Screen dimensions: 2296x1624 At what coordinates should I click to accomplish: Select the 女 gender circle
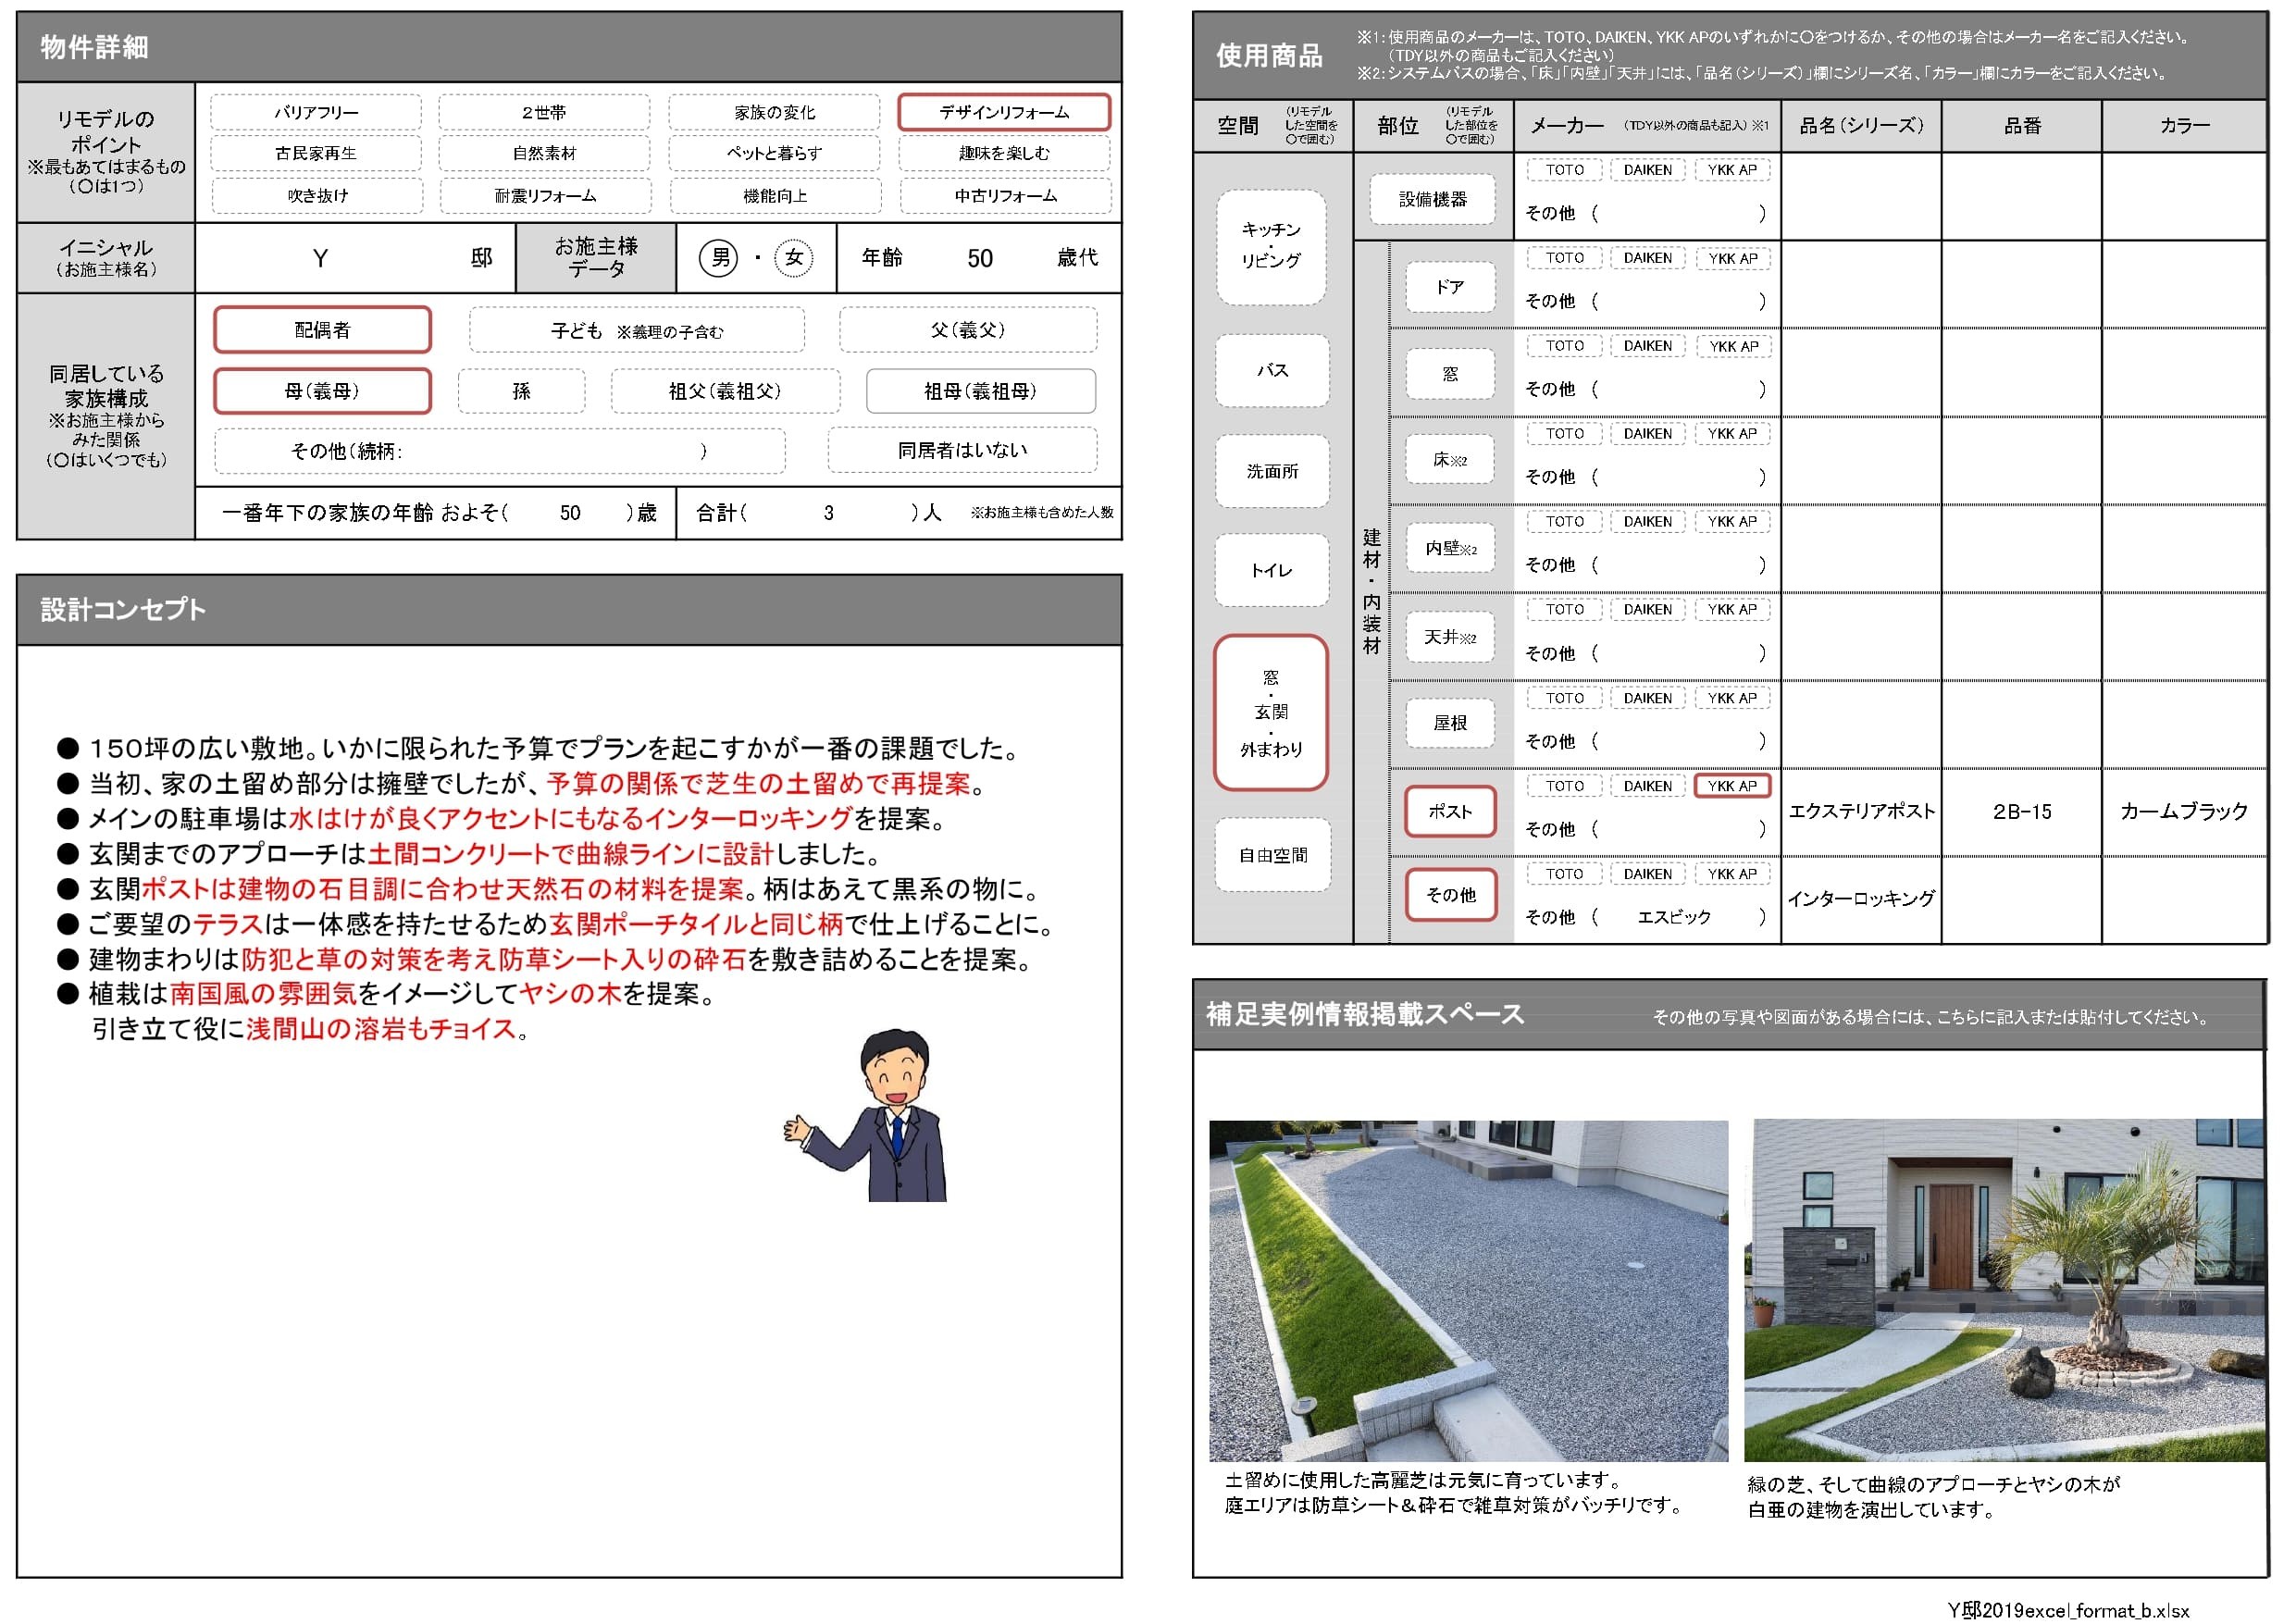793,258
